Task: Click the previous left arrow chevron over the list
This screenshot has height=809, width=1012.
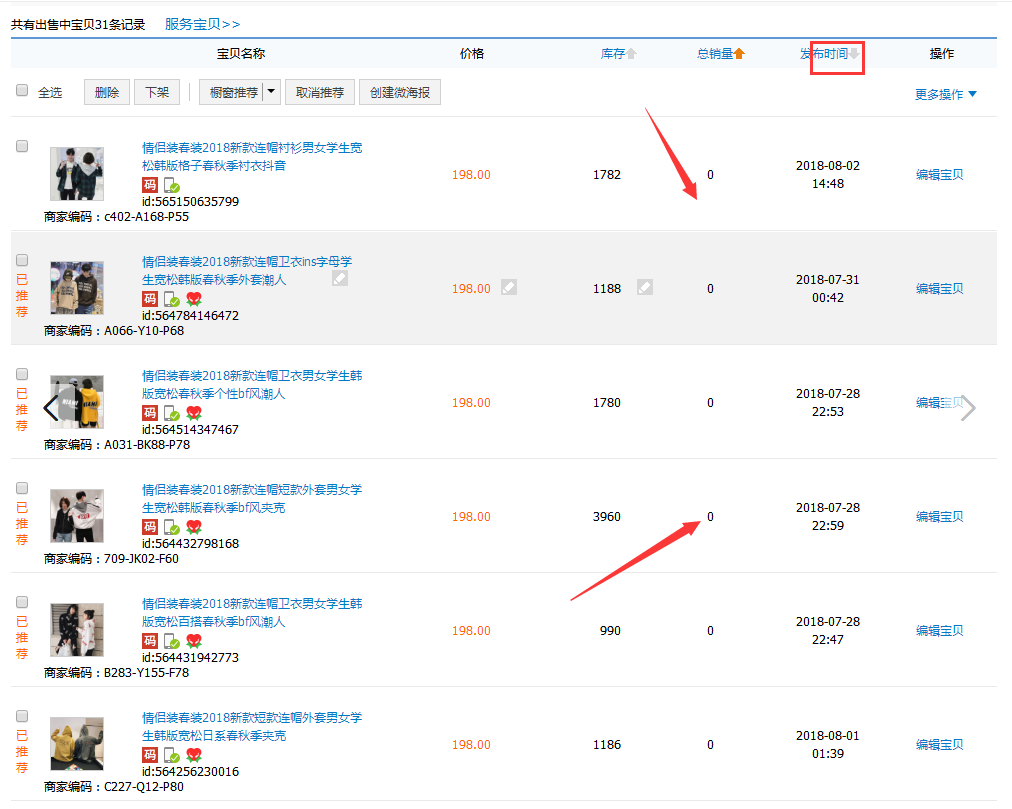Action: point(51,407)
